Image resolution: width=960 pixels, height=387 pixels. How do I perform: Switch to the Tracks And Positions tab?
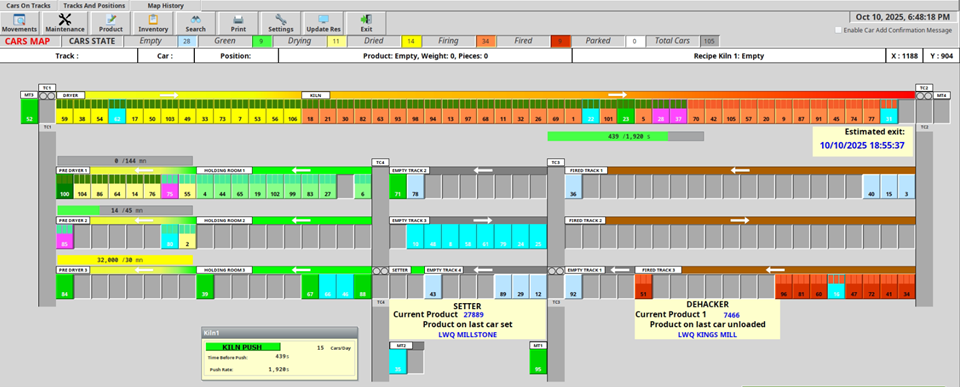[94, 6]
